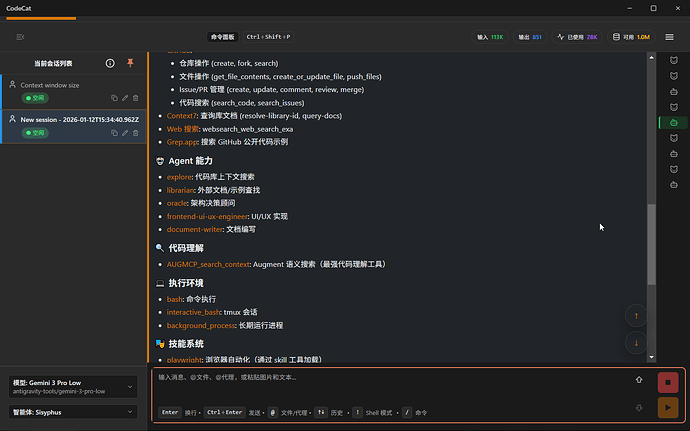Image resolution: width=690 pixels, height=431 pixels.
Task: Click the AUGMCP_search_context term
Action: pos(208,264)
